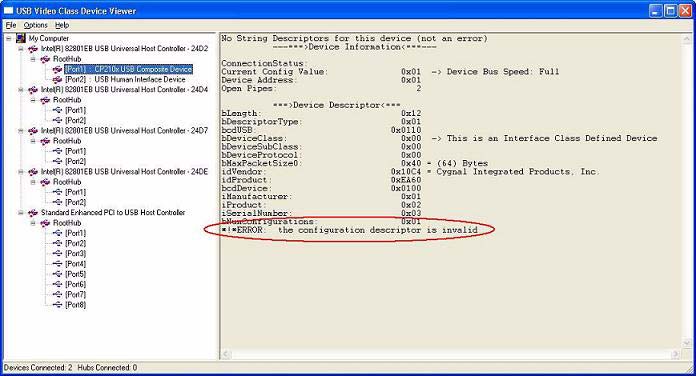Select the My Computer root node icon

pos(20,38)
